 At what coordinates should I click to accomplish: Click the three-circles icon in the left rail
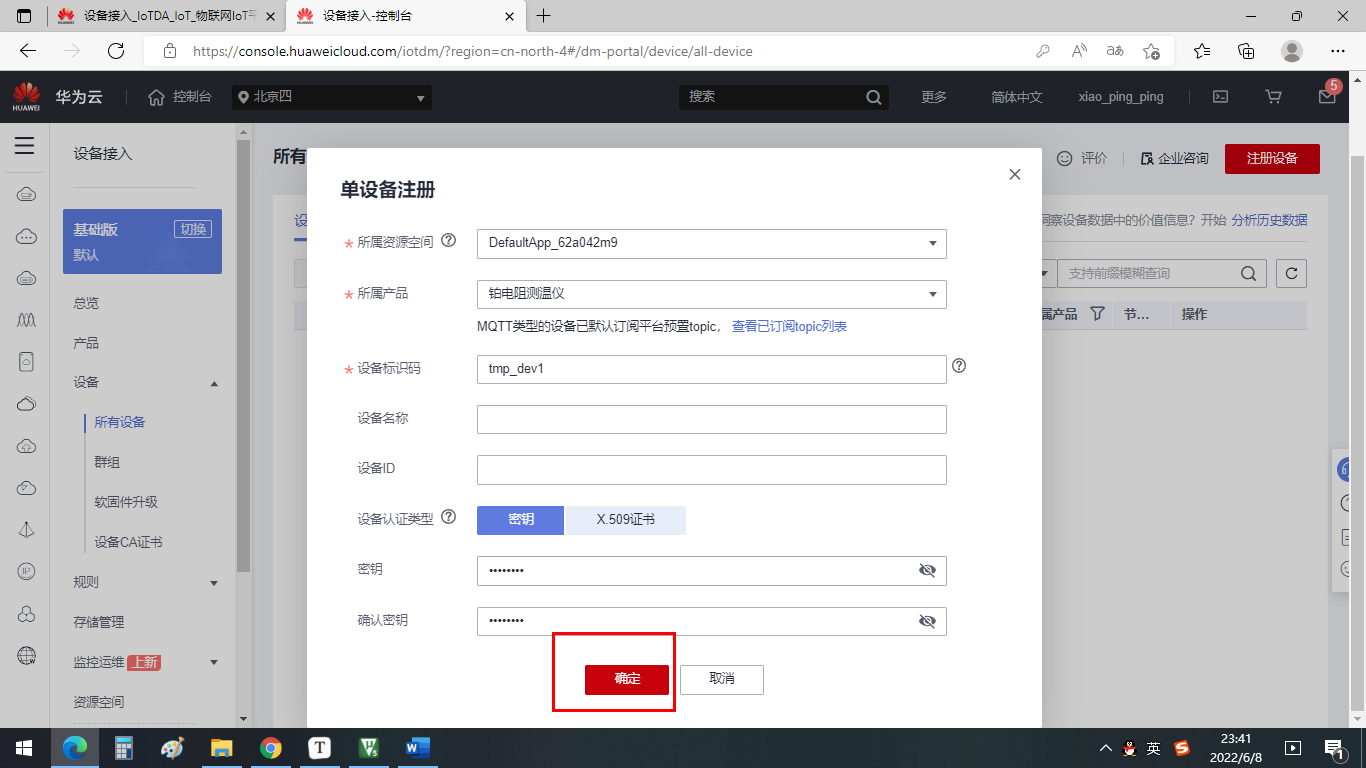pyautogui.click(x=27, y=613)
